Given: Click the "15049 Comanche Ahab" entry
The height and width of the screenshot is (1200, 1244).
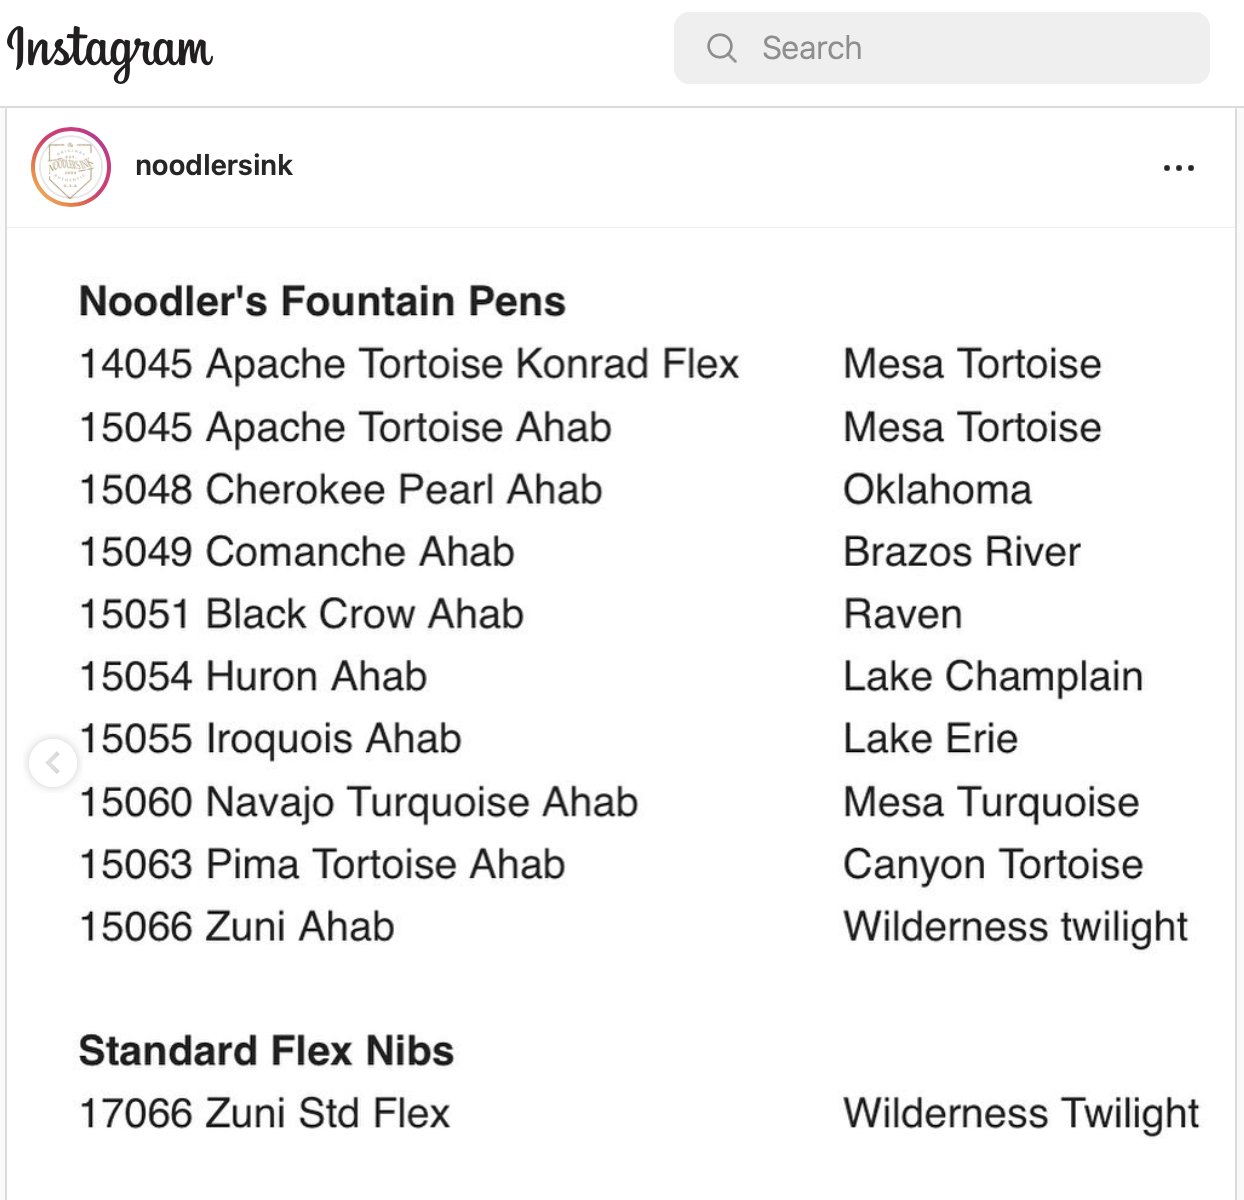Looking at the screenshot, I should click(x=297, y=552).
